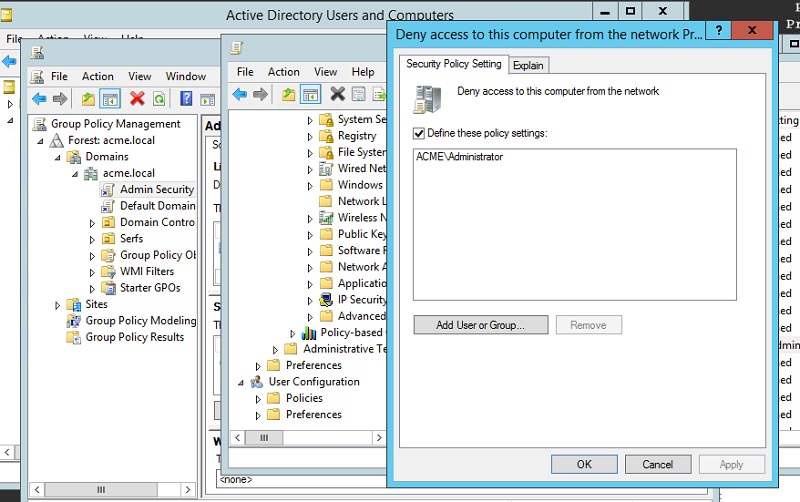Click Add User or Group button
The height and width of the screenshot is (502, 800).
[x=481, y=325]
